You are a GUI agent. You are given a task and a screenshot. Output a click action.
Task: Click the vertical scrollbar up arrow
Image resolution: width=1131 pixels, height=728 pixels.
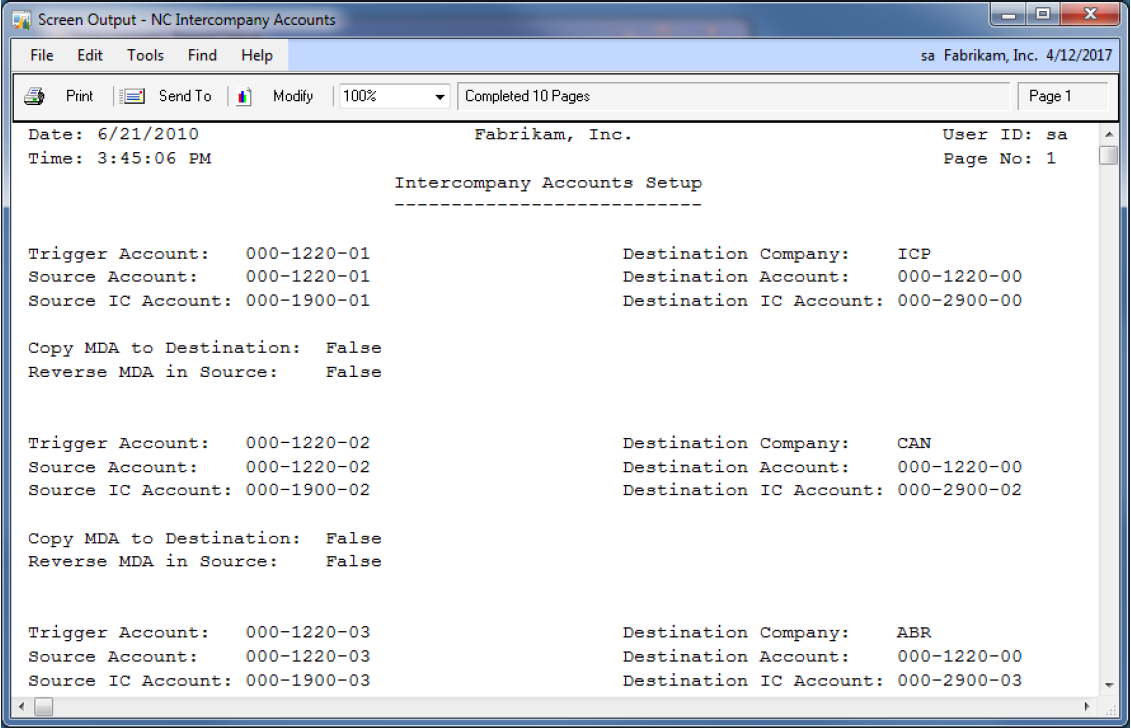pyautogui.click(x=1108, y=134)
